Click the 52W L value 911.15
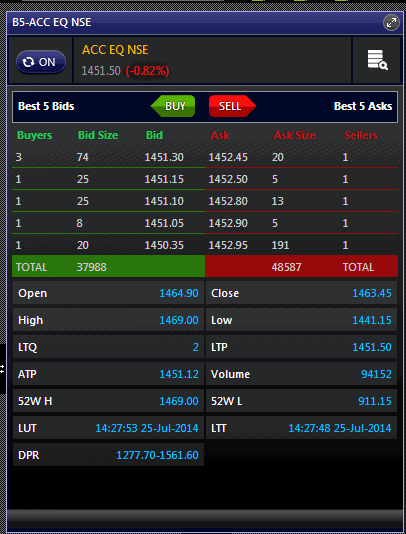Image resolution: width=406 pixels, height=534 pixels. click(375, 401)
